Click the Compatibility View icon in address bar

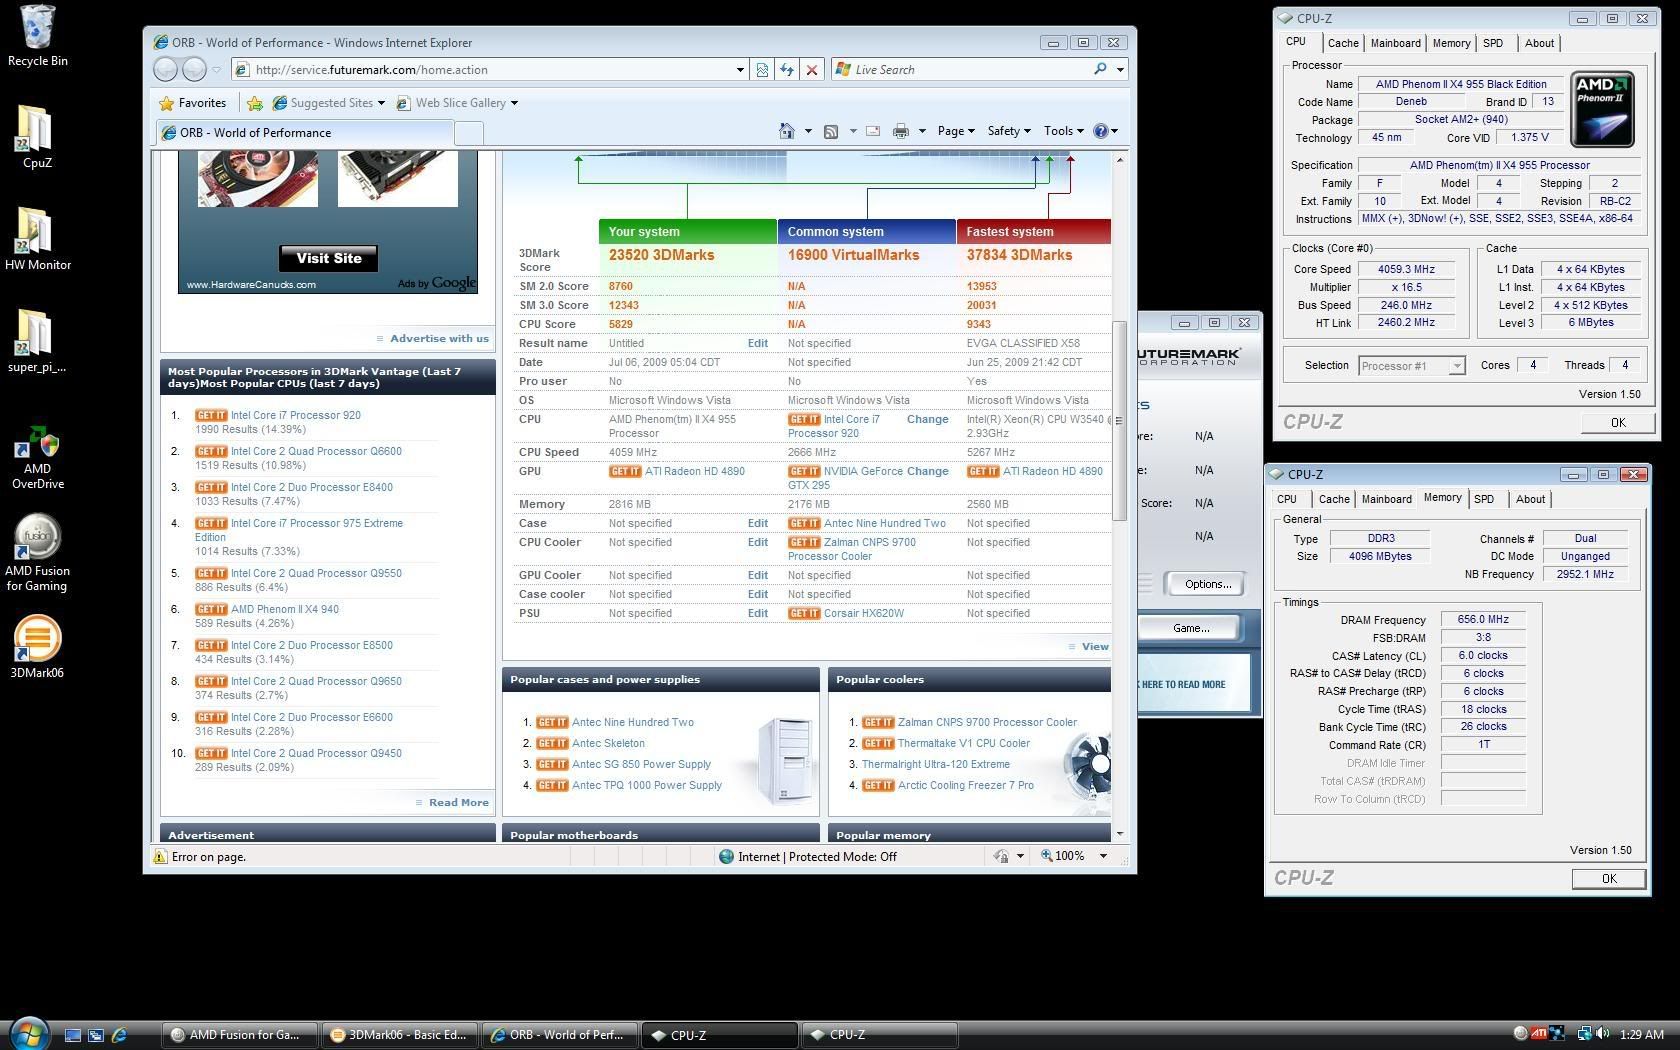click(762, 69)
